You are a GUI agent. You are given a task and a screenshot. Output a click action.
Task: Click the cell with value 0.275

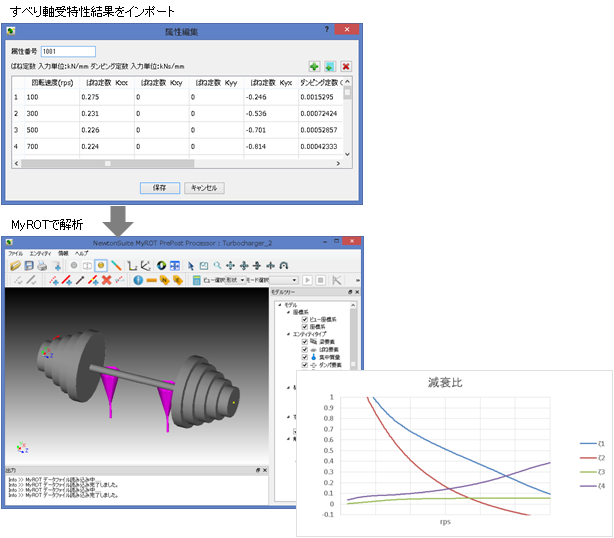click(x=107, y=97)
